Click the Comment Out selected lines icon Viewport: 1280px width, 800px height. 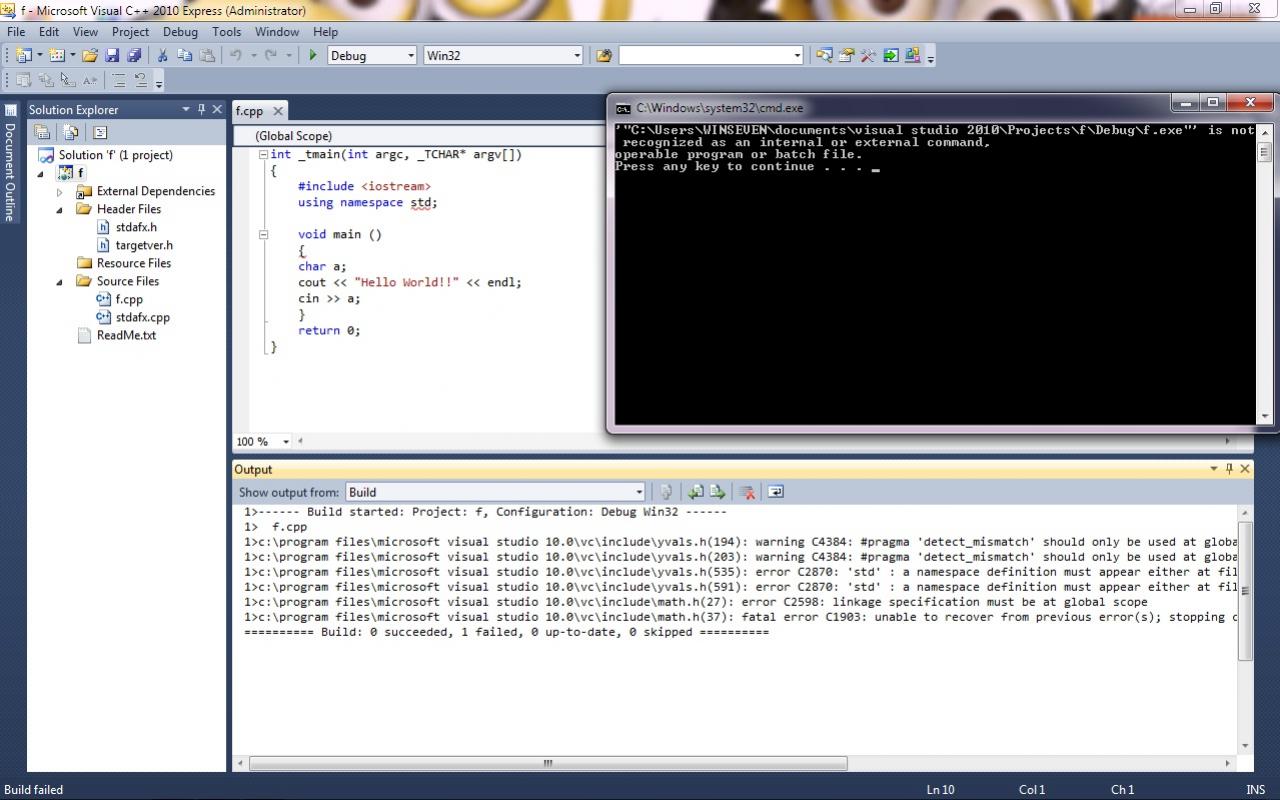click(119, 81)
